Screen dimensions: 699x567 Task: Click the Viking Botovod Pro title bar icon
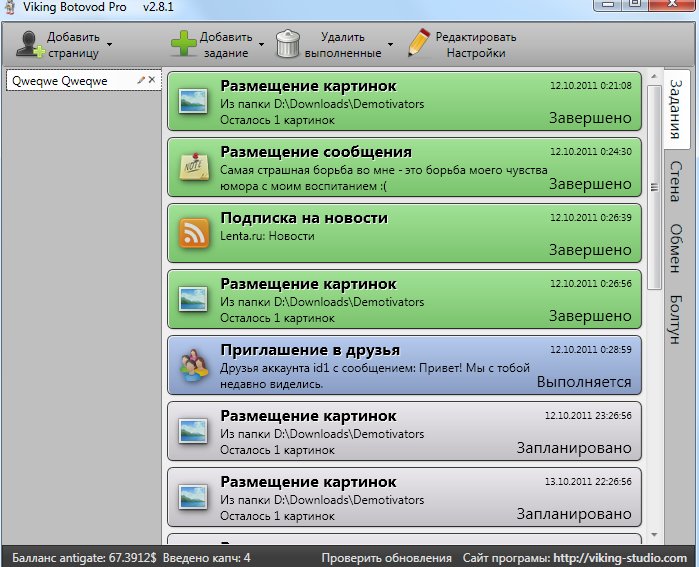[9, 7]
